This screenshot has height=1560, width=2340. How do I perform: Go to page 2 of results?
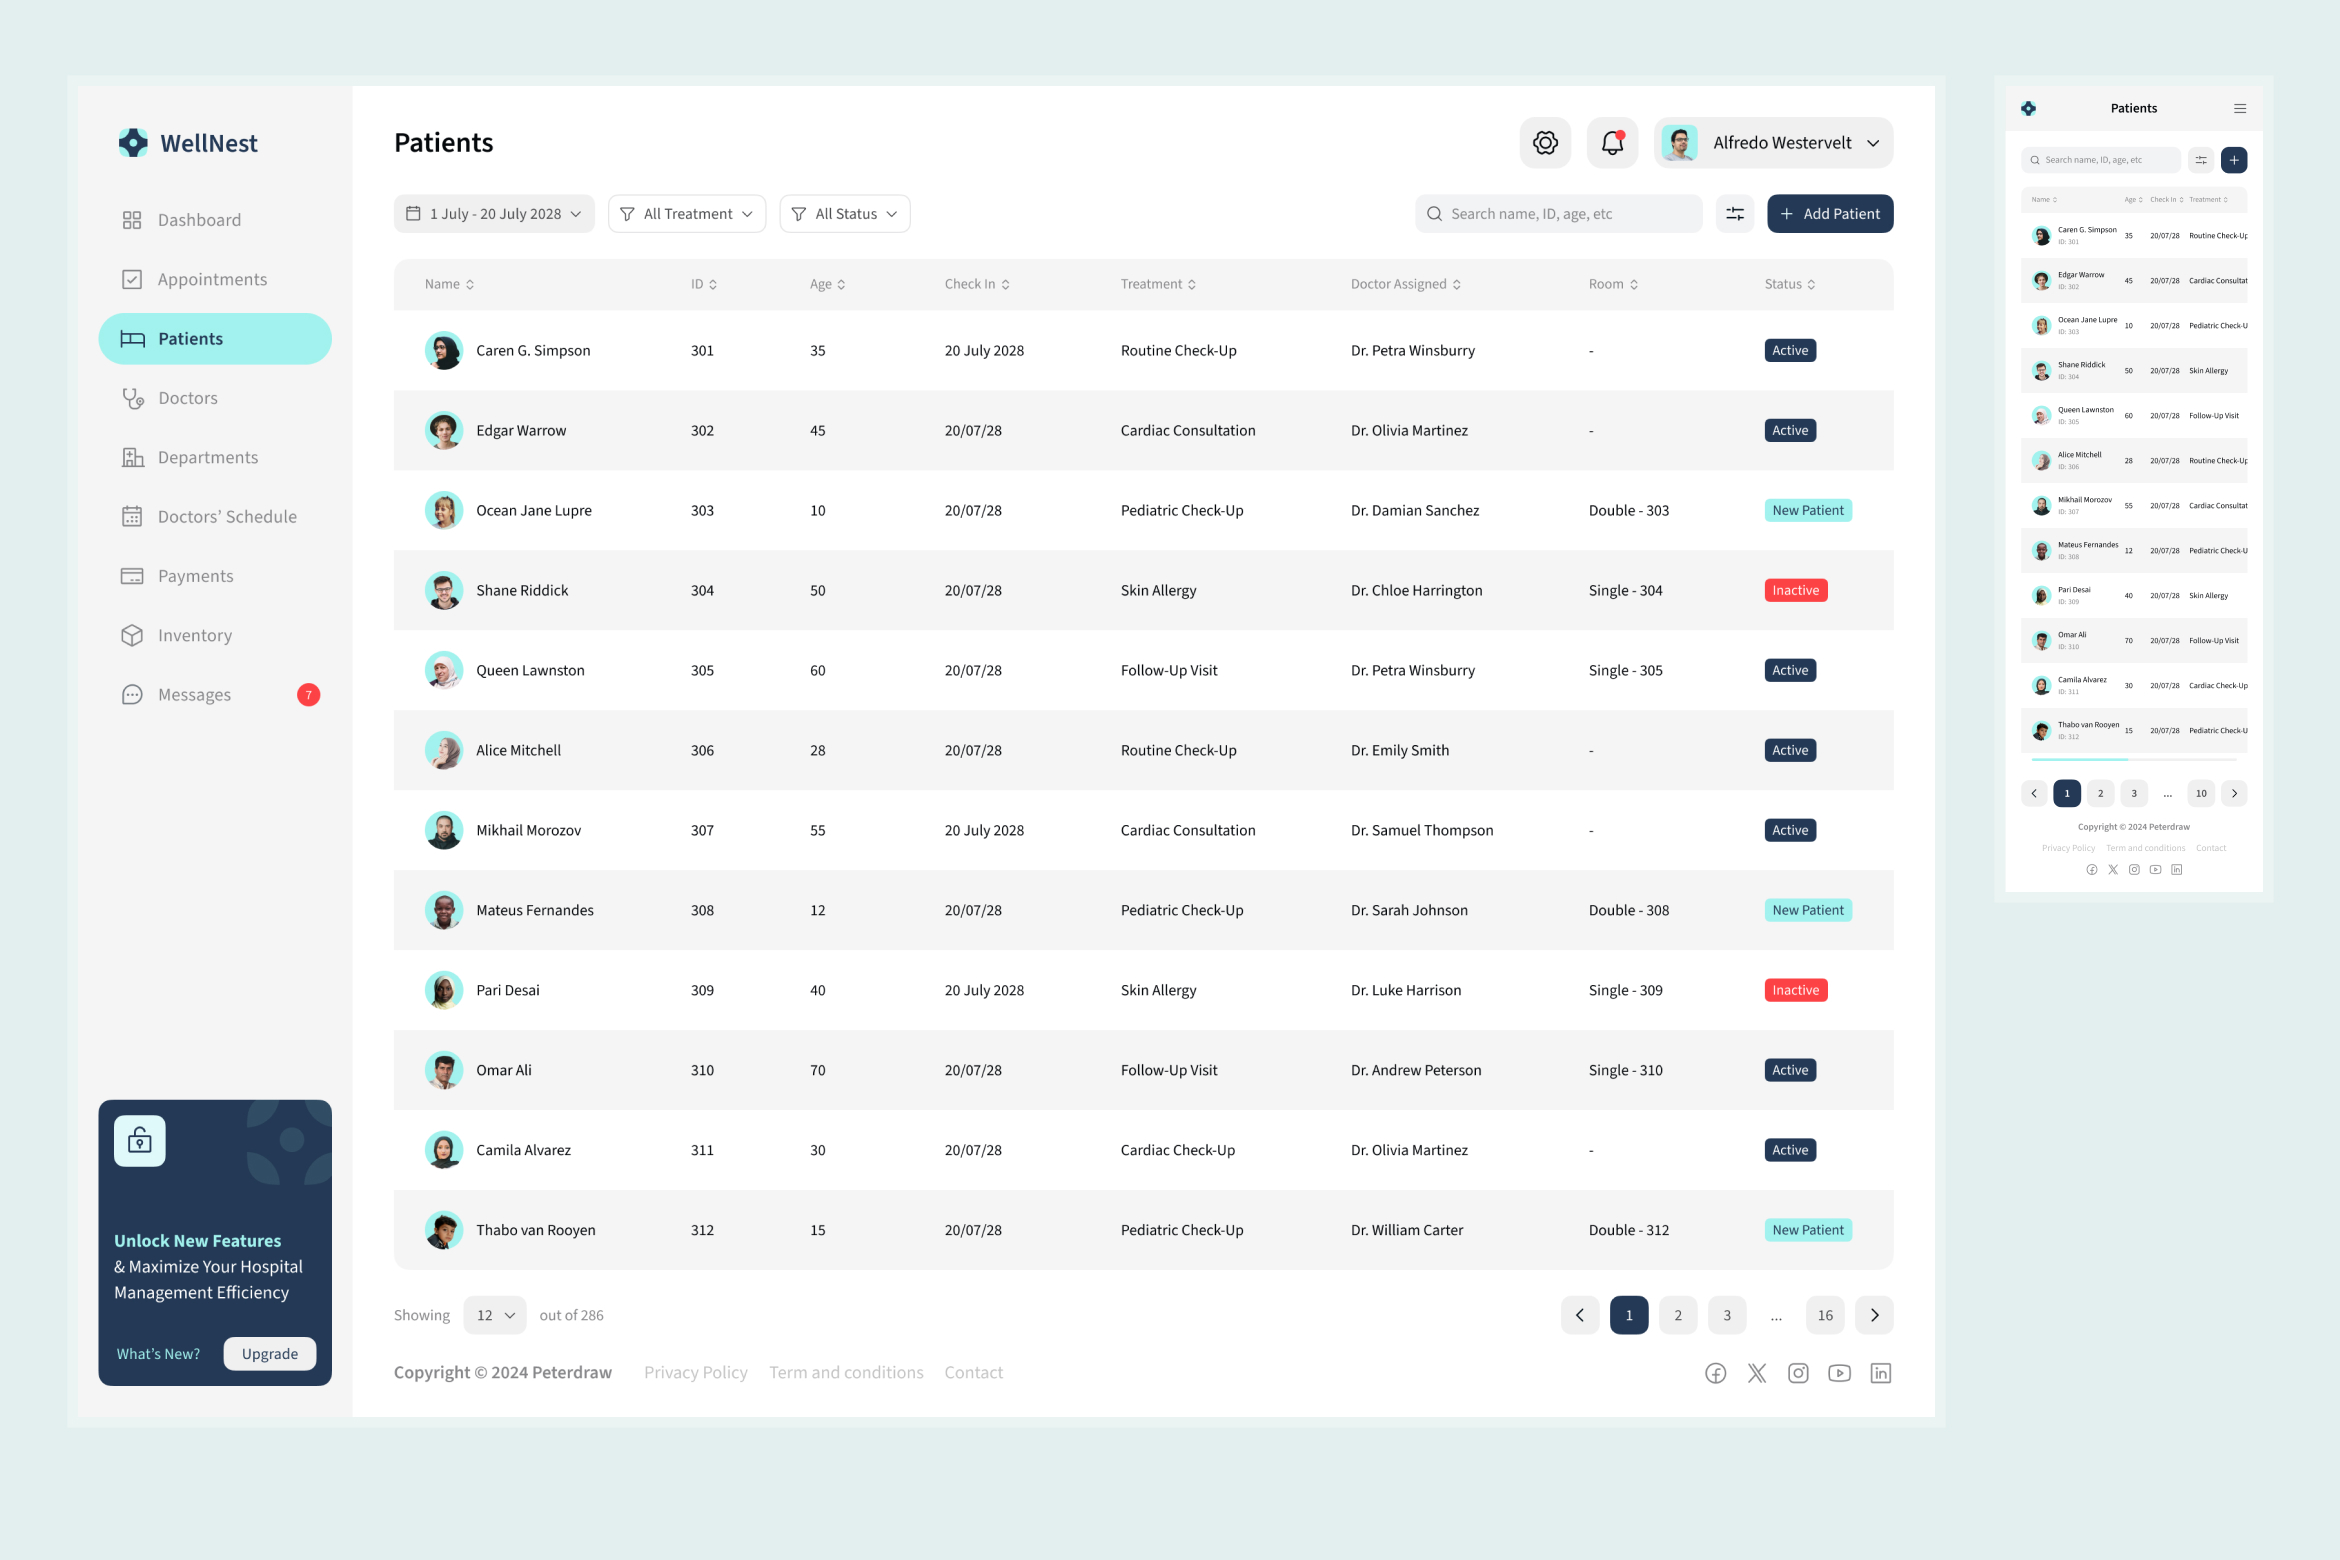pos(1678,1315)
